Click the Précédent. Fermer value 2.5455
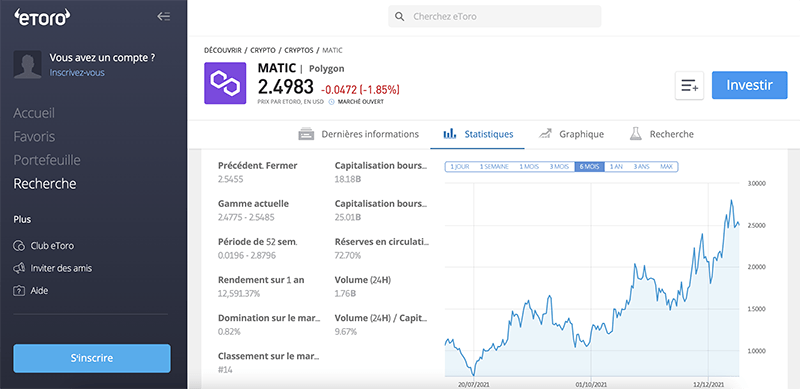This screenshot has height=389, width=800. (x=231, y=179)
